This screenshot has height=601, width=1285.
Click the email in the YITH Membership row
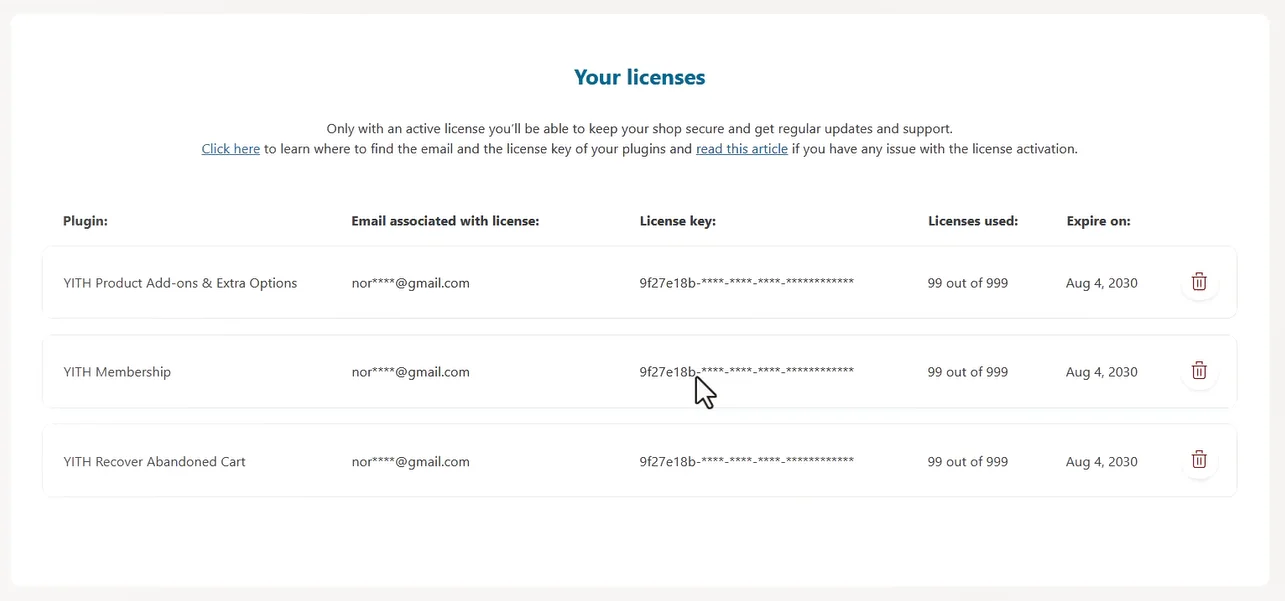point(411,372)
